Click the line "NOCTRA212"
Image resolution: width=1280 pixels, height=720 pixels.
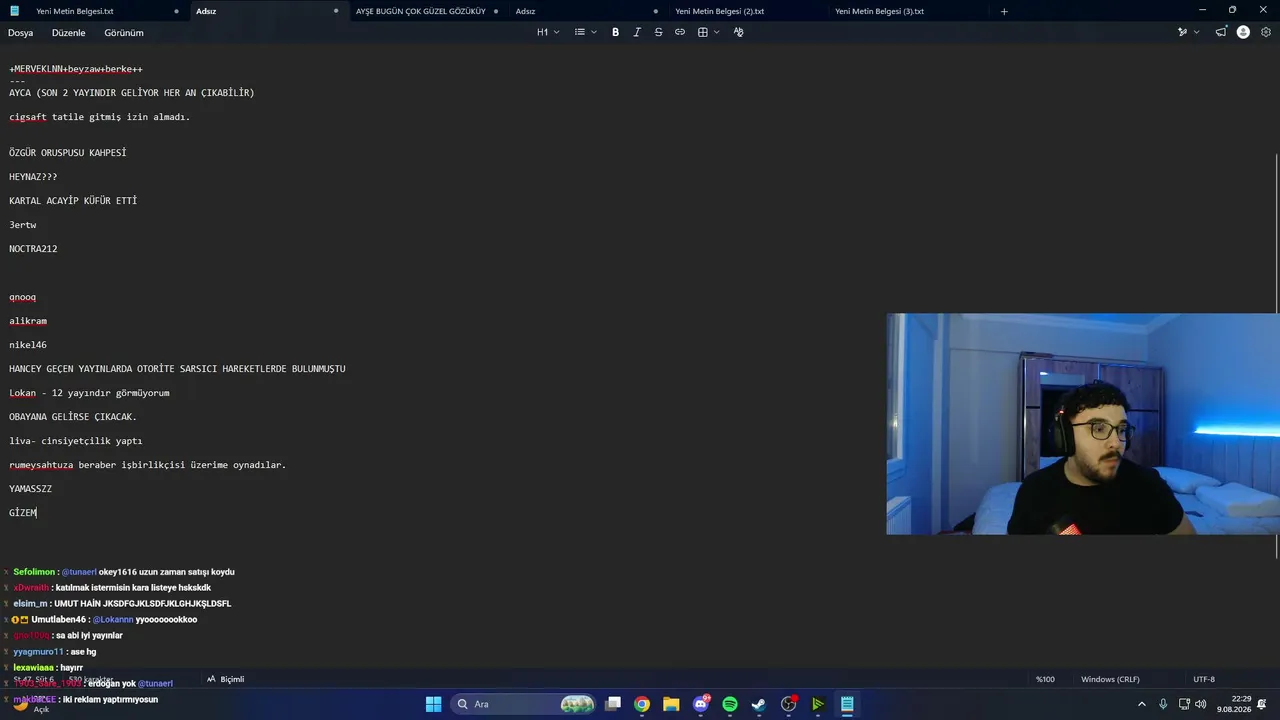33,249
